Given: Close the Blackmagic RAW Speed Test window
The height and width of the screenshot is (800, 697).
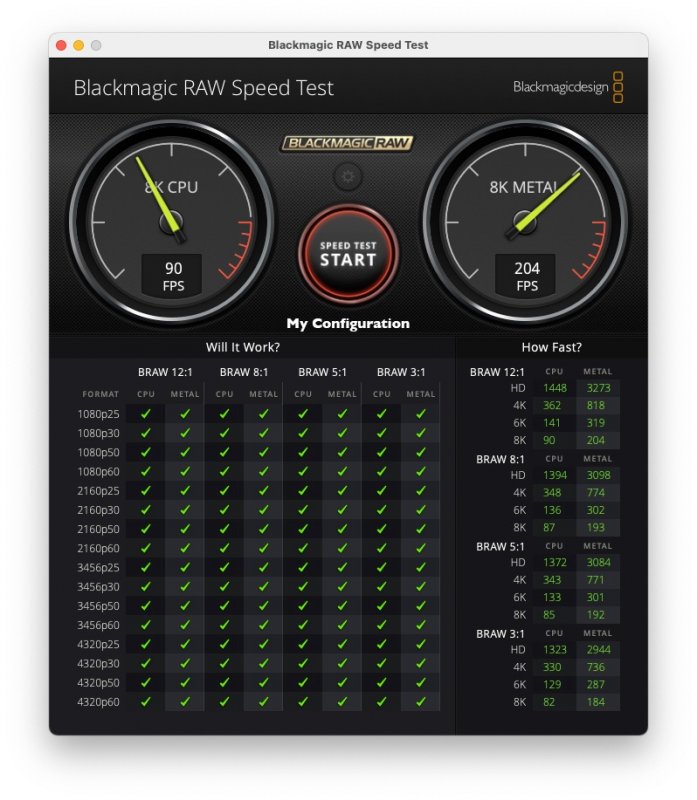Looking at the screenshot, I should (61, 45).
